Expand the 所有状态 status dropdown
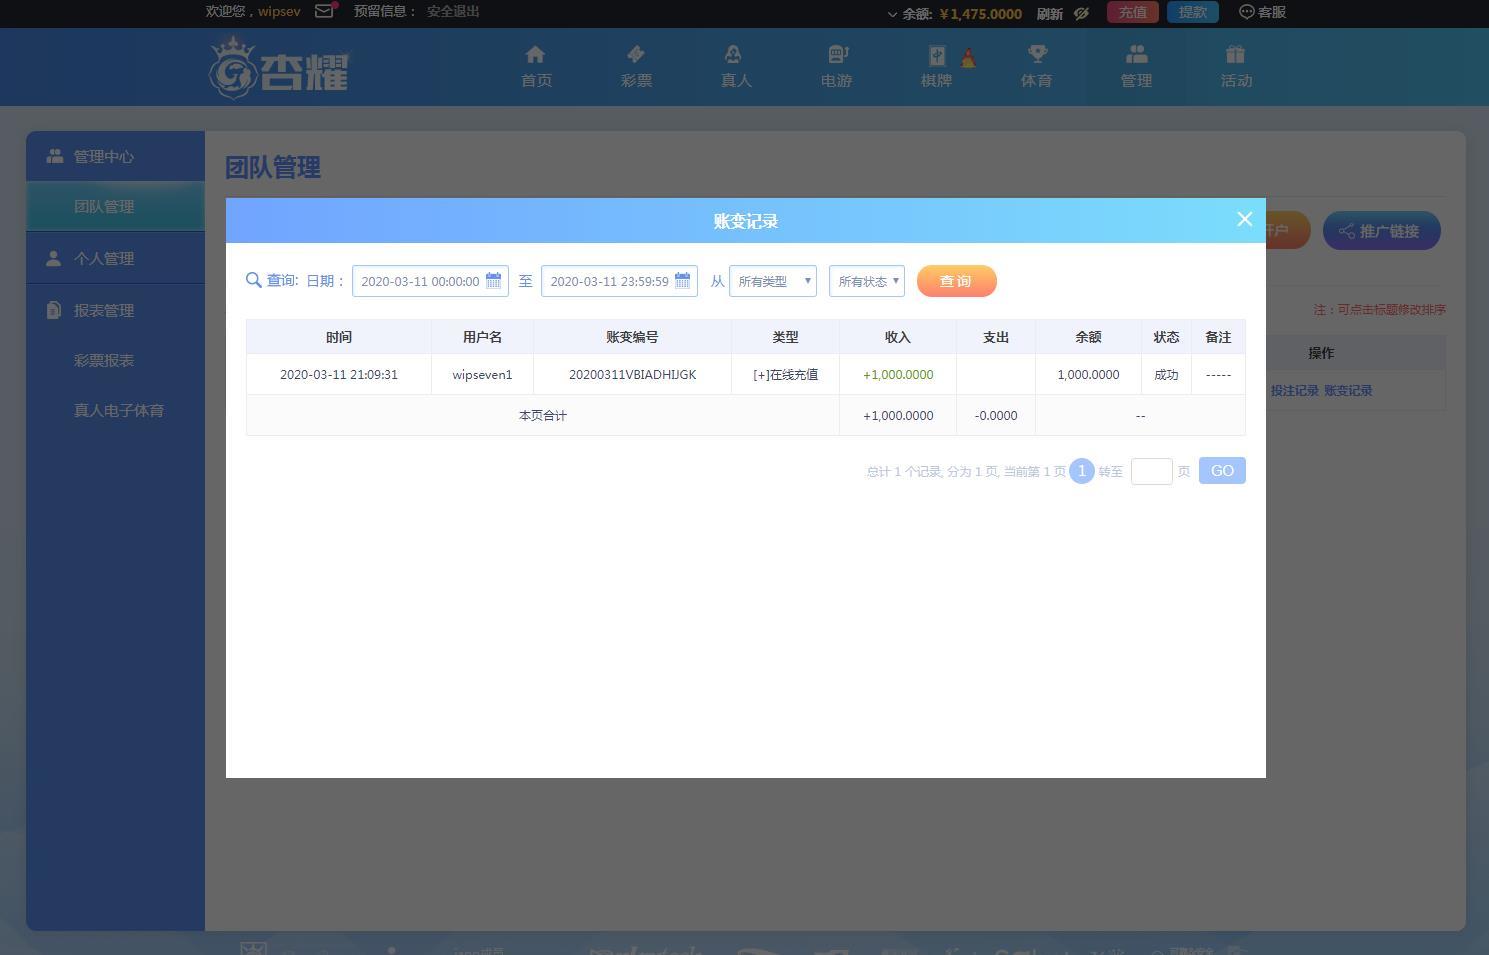Image resolution: width=1489 pixels, height=955 pixels. point(867,281)
